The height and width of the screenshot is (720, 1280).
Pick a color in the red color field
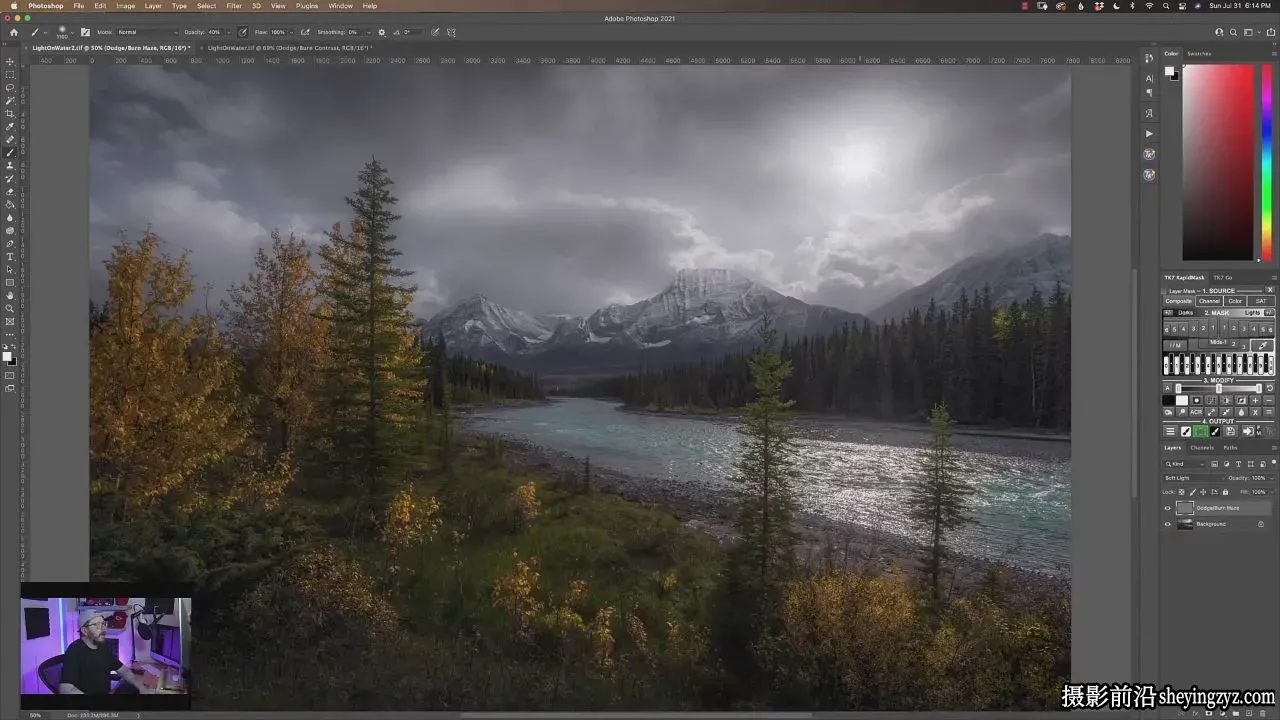pyautogui.click(x=1218, y=162)
